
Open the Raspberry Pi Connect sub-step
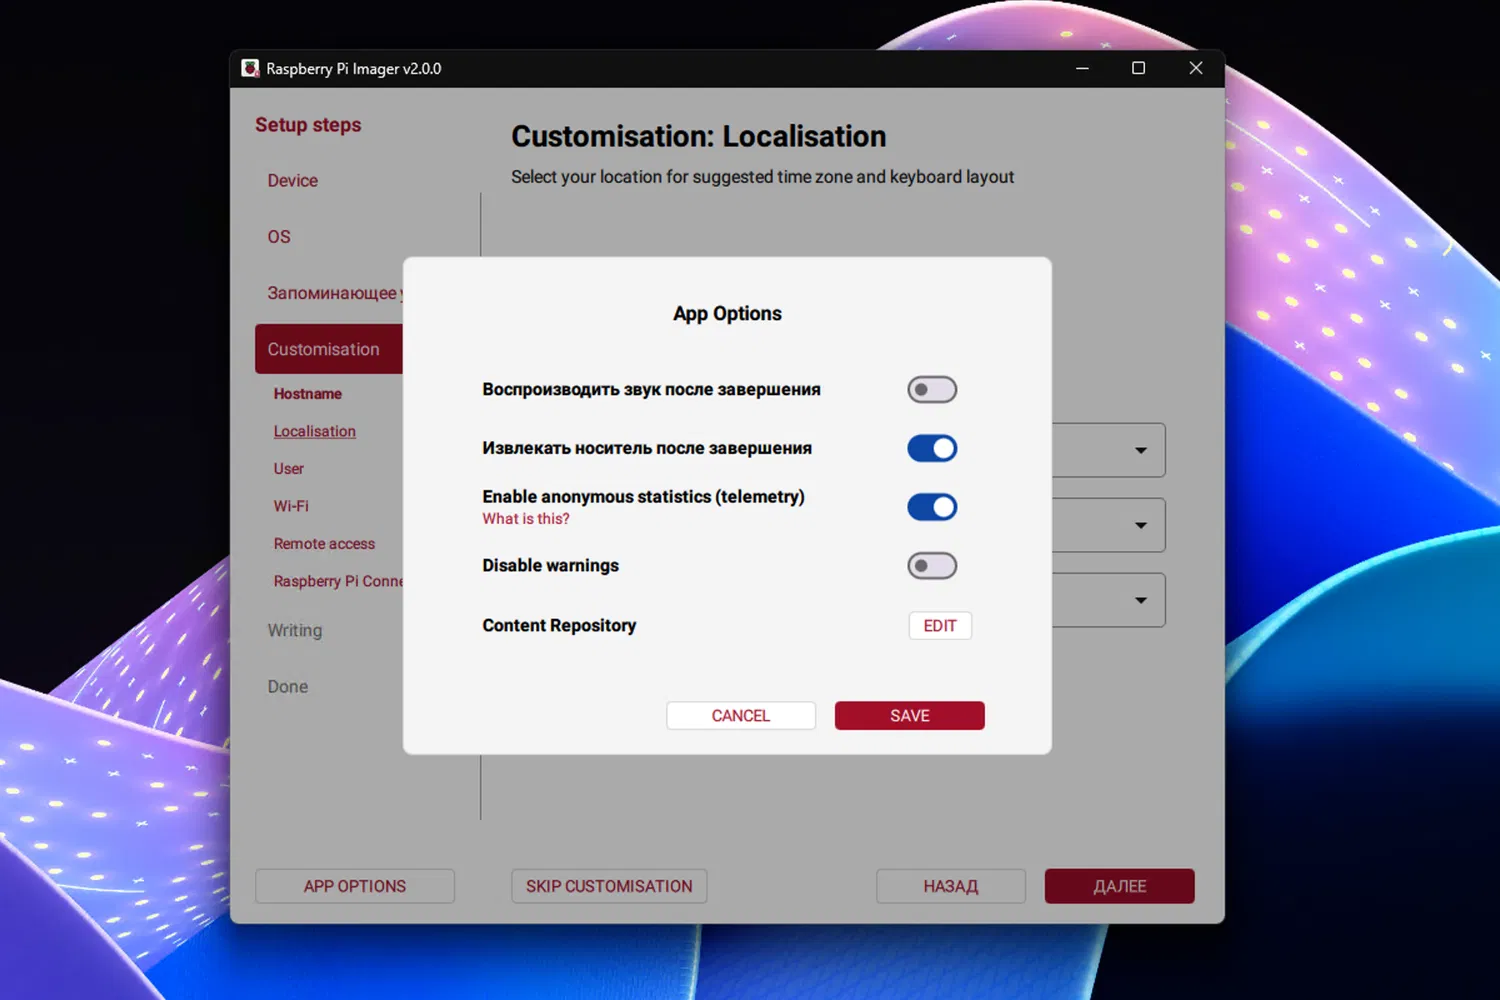338,581
